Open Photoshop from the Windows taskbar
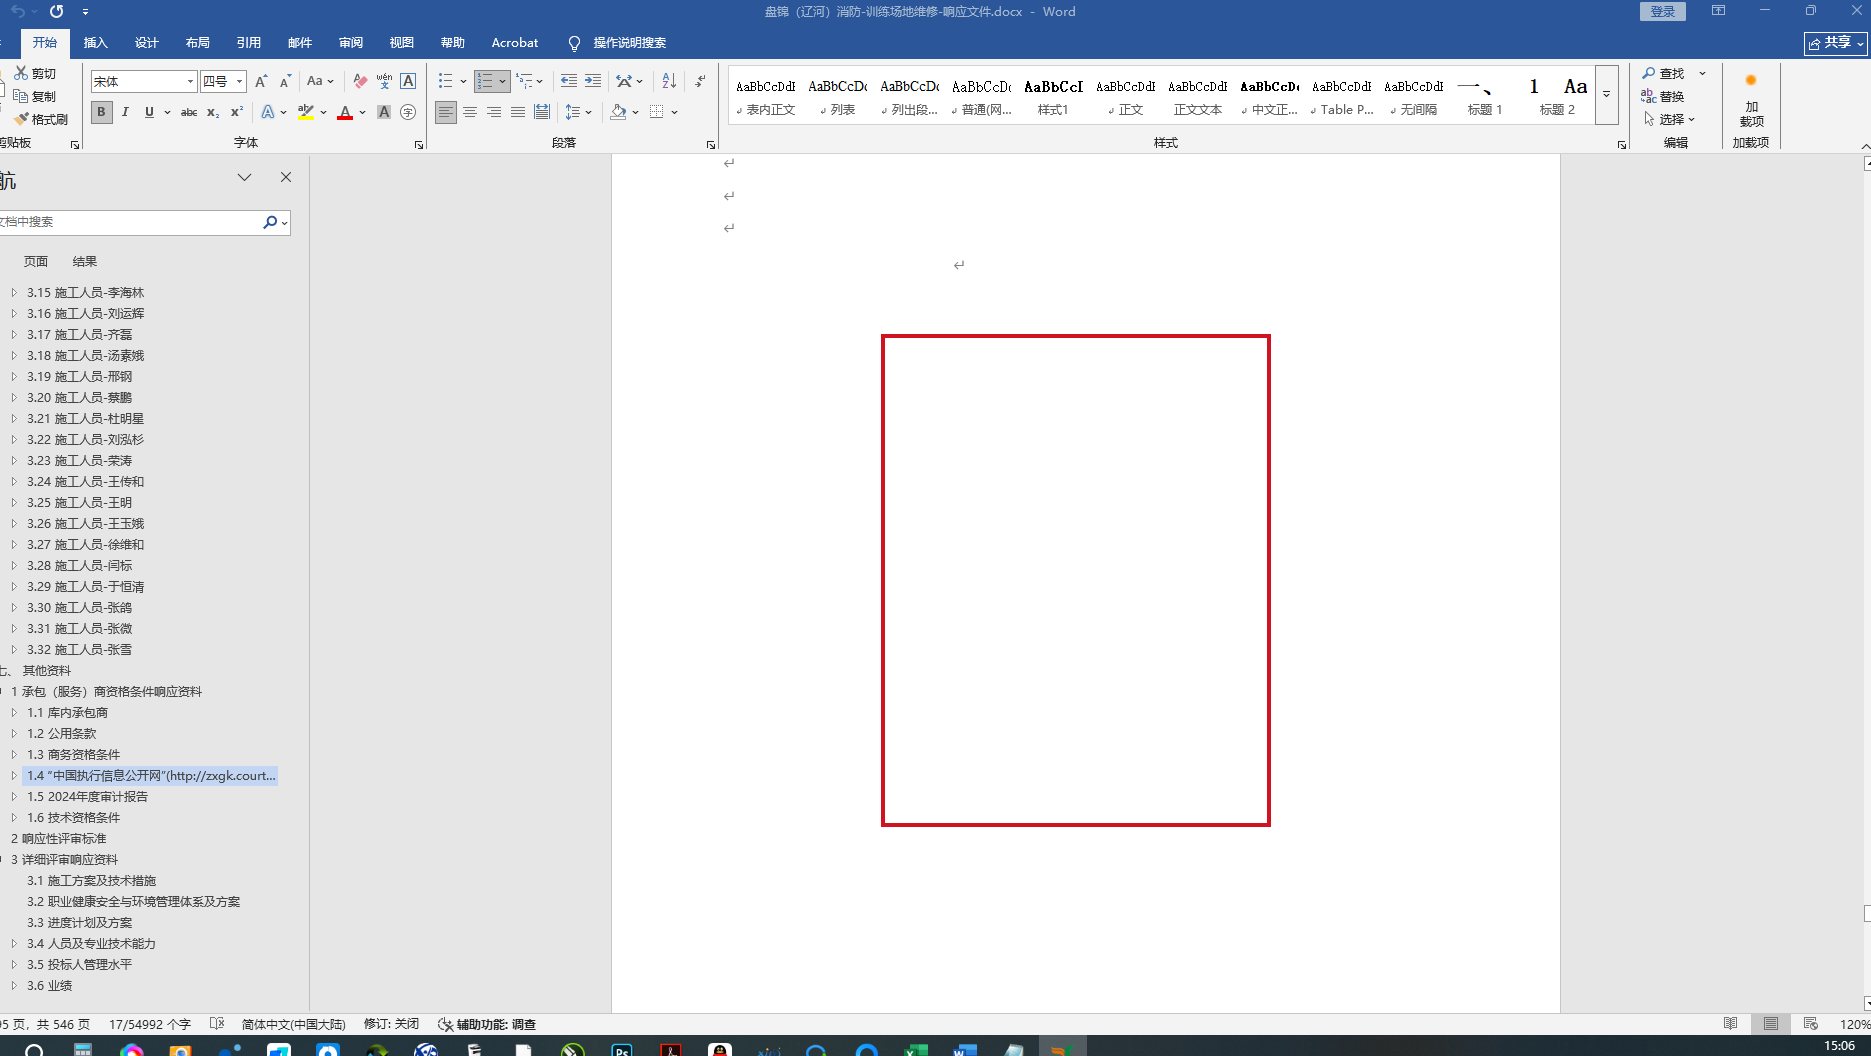 [x=622, y=1050]
